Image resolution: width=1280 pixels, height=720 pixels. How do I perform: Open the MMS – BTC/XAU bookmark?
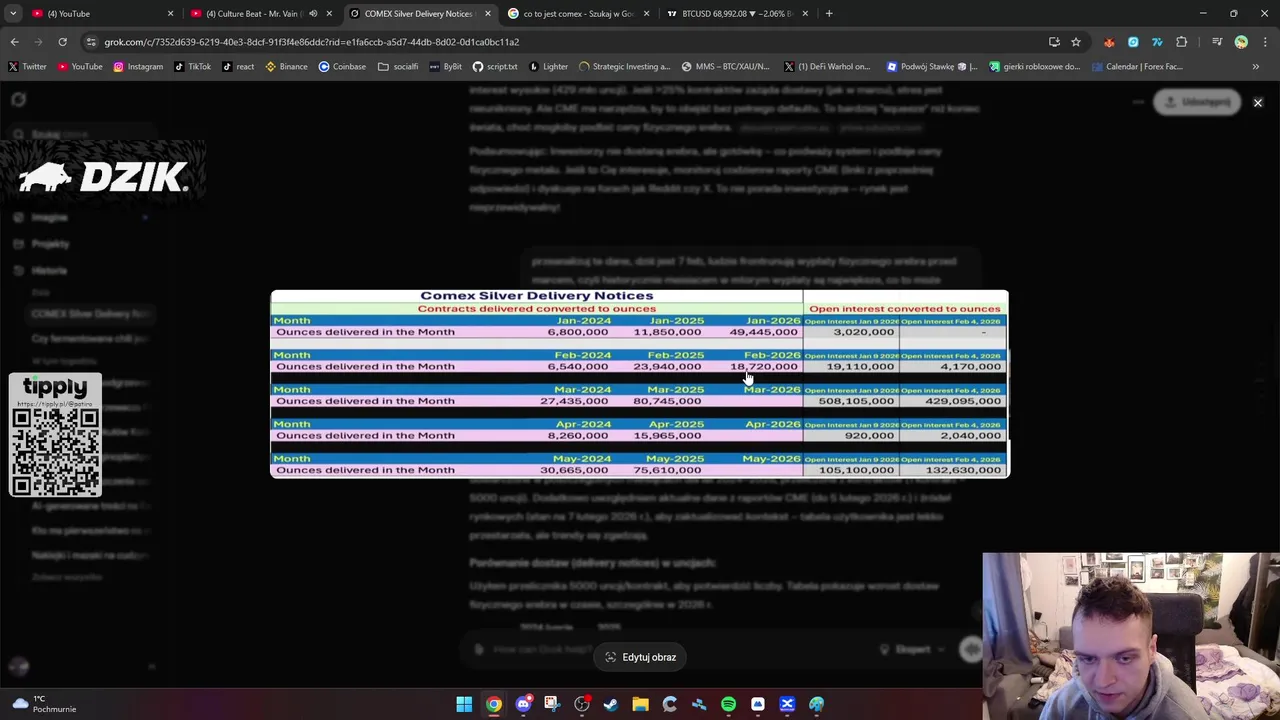coord(725,66)
